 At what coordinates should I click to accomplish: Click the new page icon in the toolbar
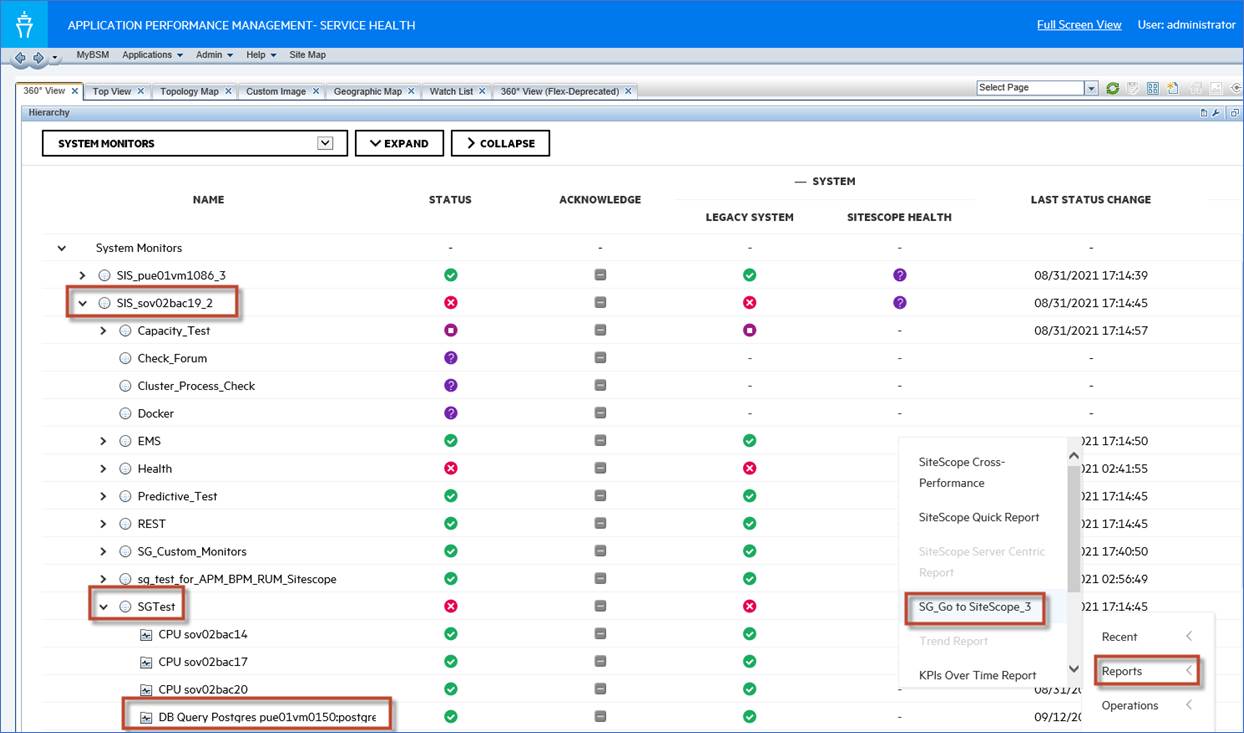pos(1171,88)
